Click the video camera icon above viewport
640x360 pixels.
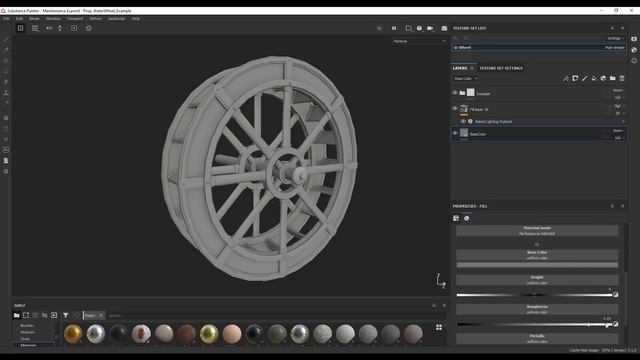point(430,28)
